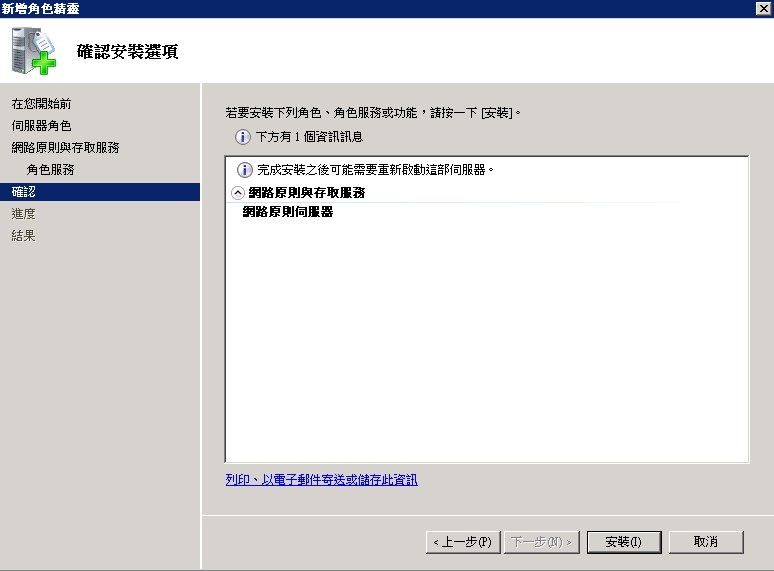Close the 新增角色精靈 window
The width and height of the screenshot is (774, 571).
point(764,8)
